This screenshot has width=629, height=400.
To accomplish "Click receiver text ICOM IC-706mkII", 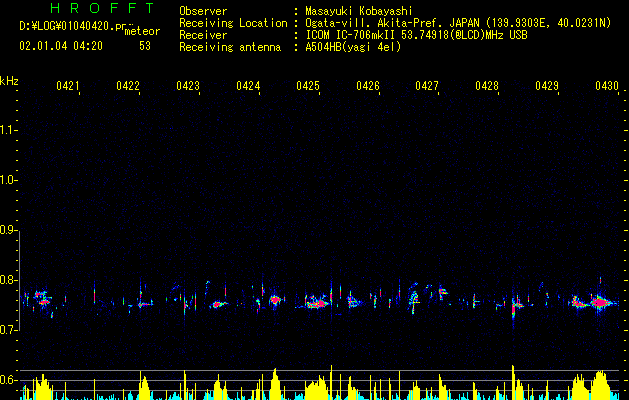I will click(x=350, y=35).
